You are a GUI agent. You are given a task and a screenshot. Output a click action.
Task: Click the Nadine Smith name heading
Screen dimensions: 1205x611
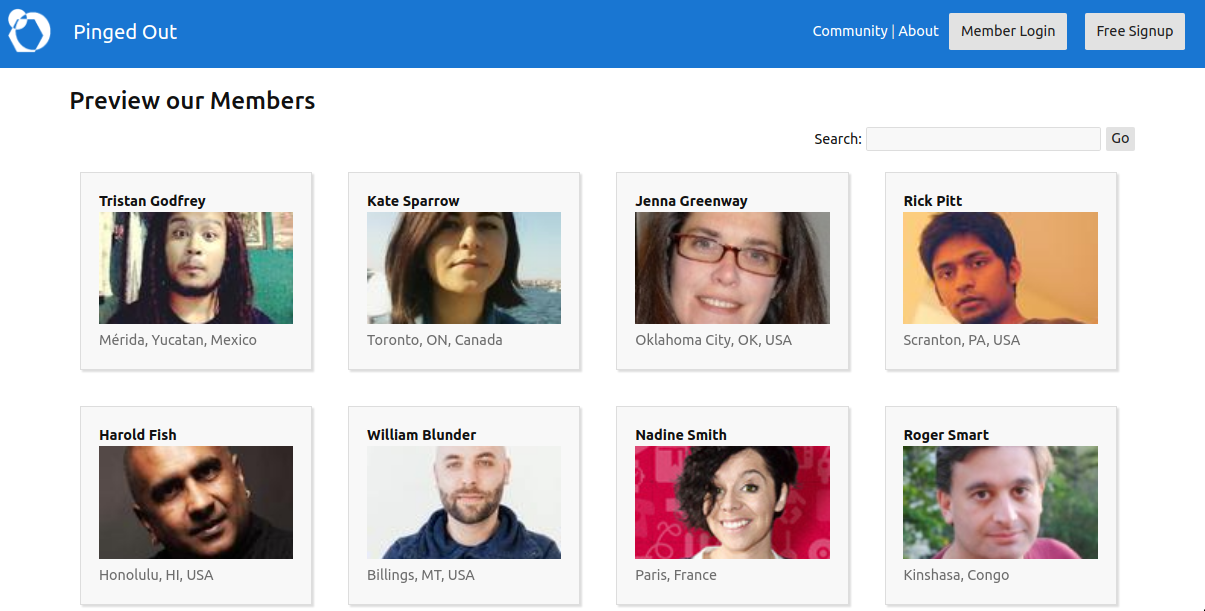point(681,435)
